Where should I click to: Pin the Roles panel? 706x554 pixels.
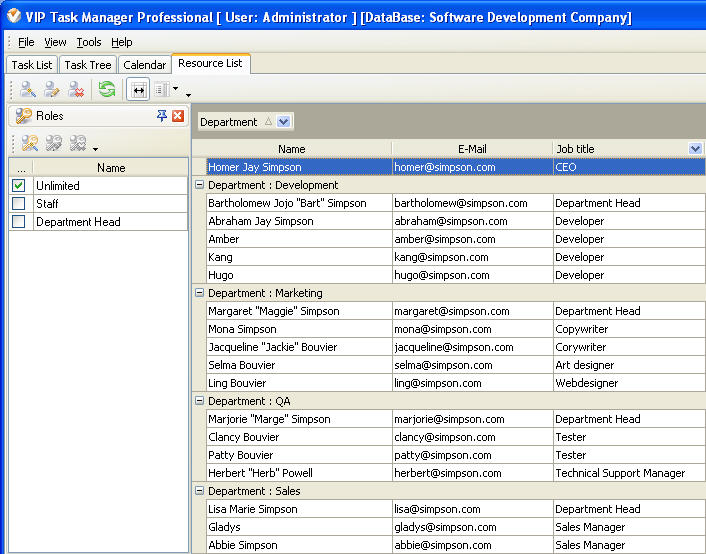162,116
